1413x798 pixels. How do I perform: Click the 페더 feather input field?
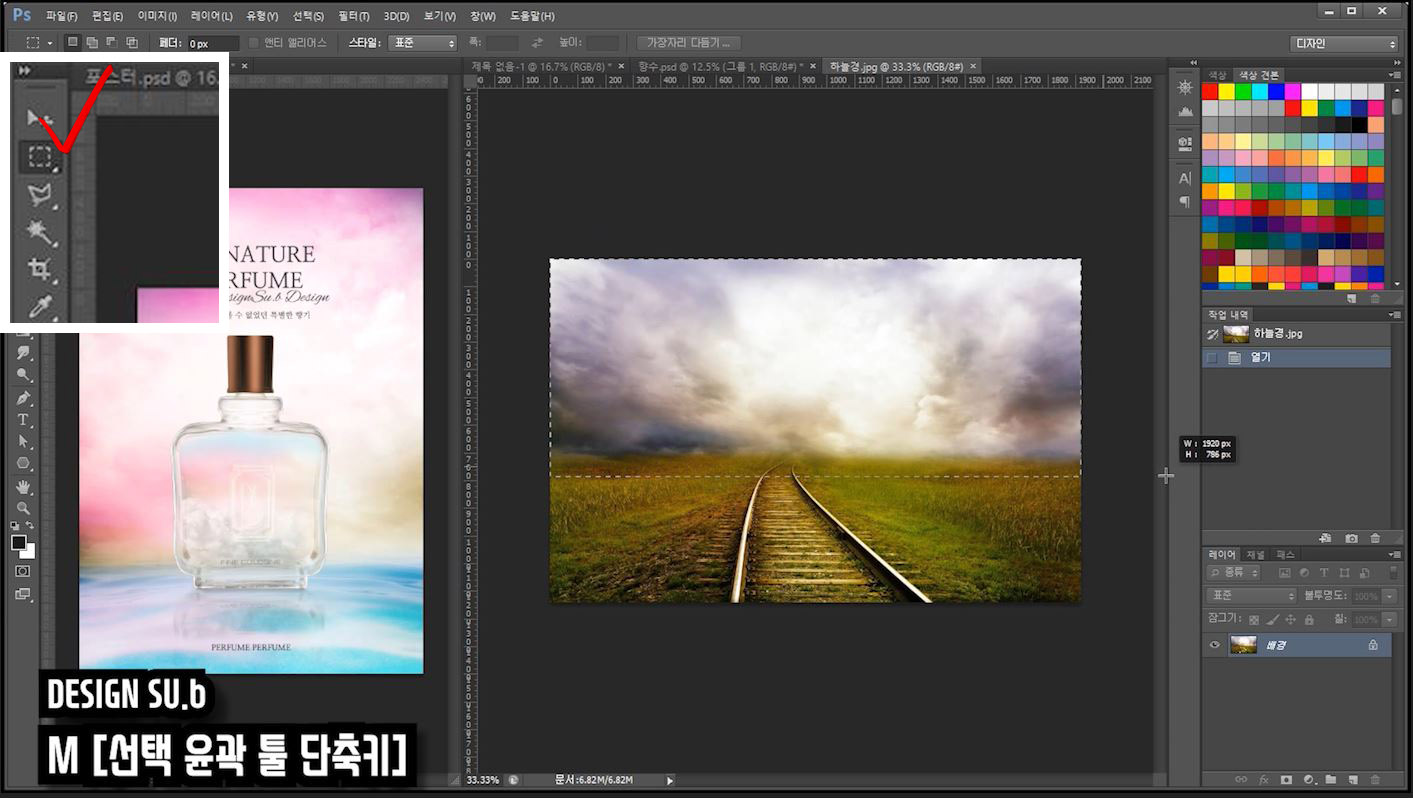213,43
